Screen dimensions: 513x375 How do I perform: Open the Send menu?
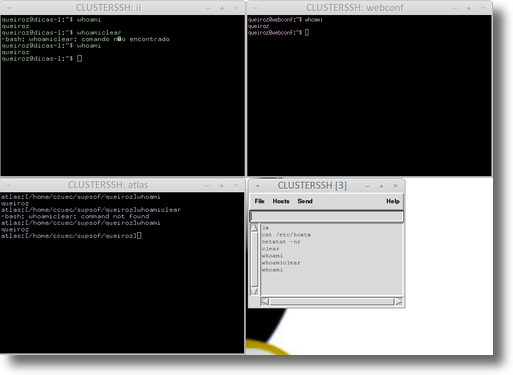click(x=305, y=201)
